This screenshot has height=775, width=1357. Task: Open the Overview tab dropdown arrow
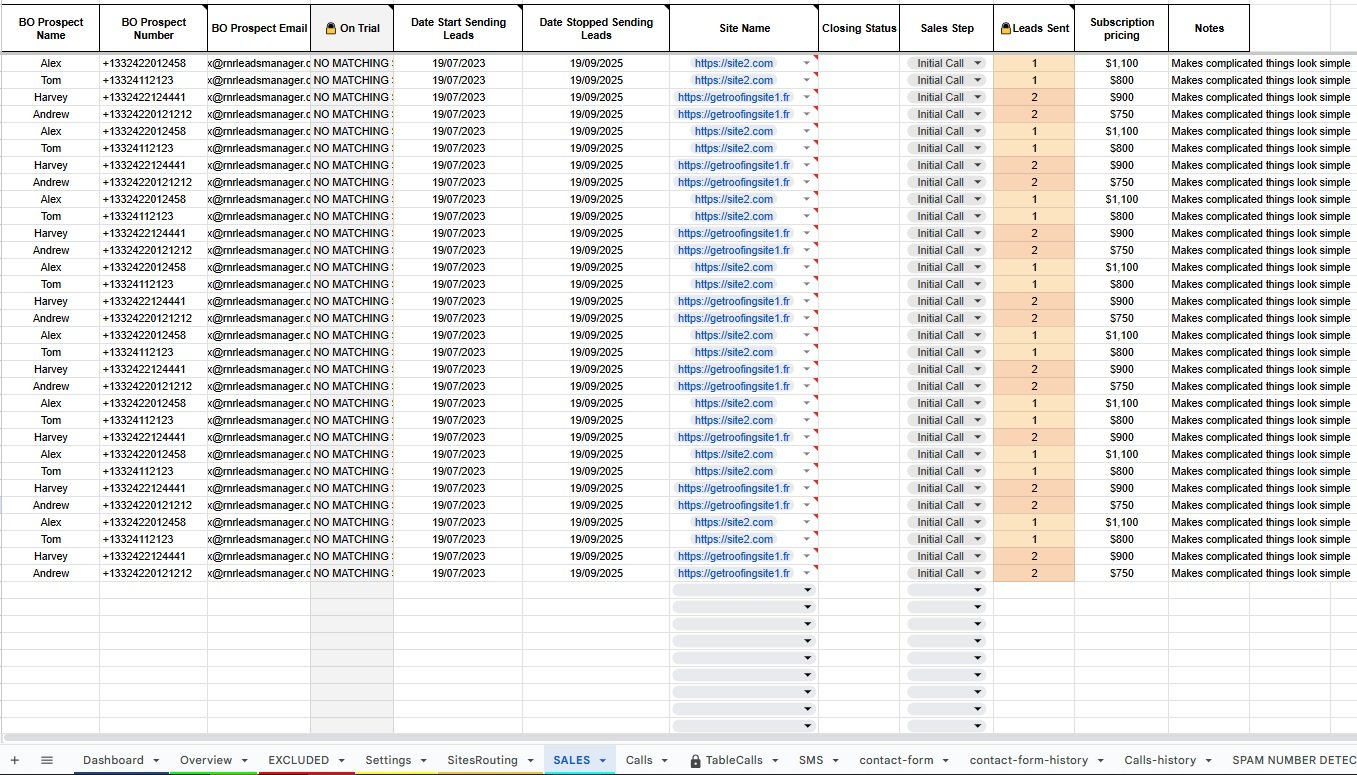(x=243, y=761)
